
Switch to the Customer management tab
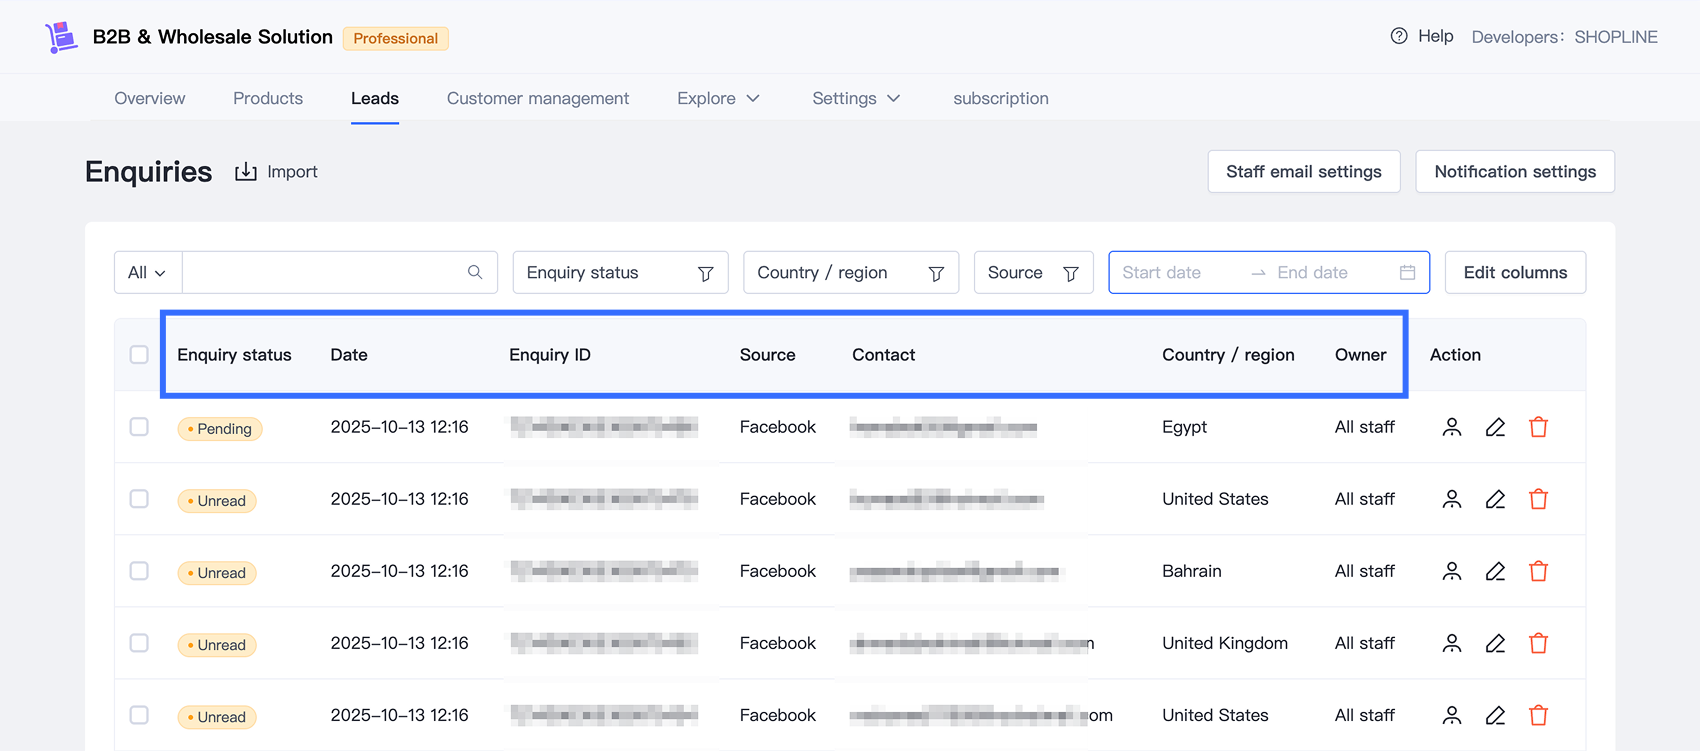pos(538,98)
